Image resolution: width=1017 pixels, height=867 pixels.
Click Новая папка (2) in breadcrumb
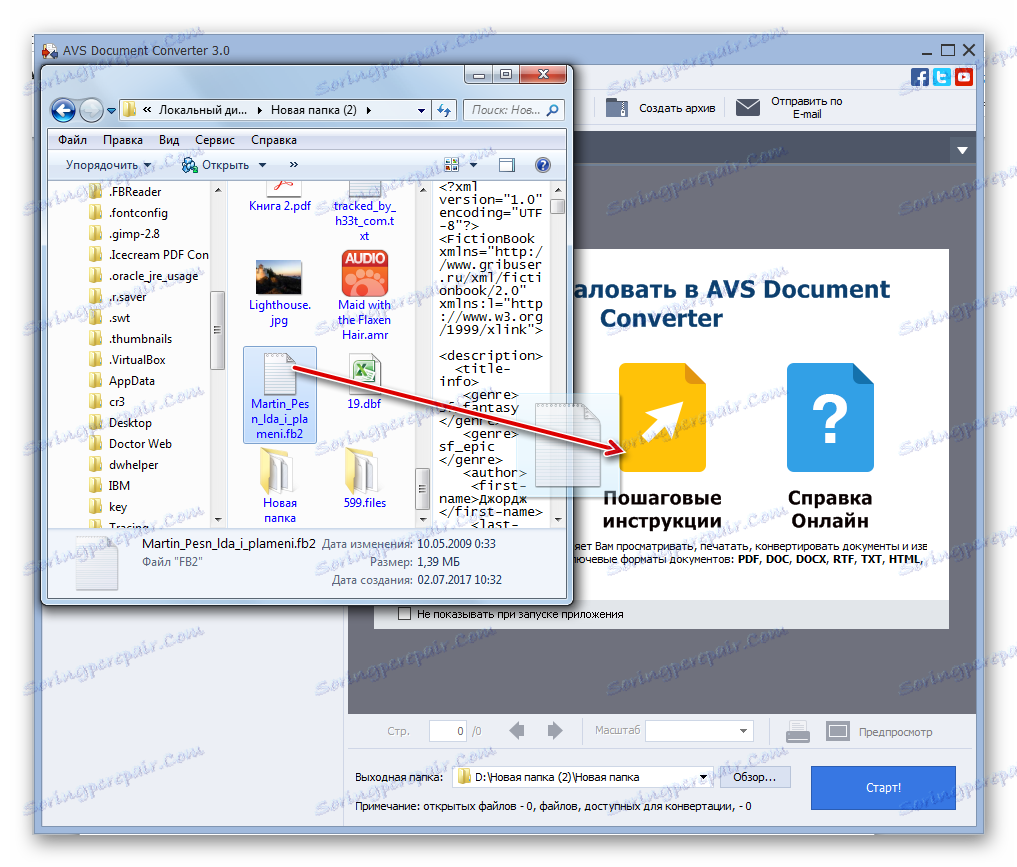coord(314,110)
